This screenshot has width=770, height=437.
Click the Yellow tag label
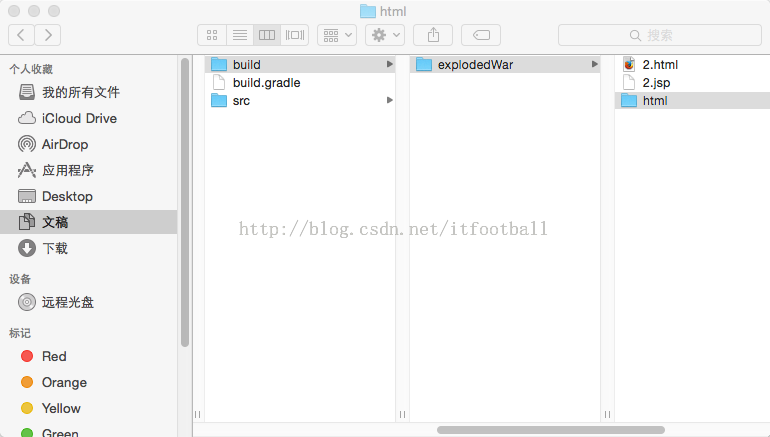point(61,408)
